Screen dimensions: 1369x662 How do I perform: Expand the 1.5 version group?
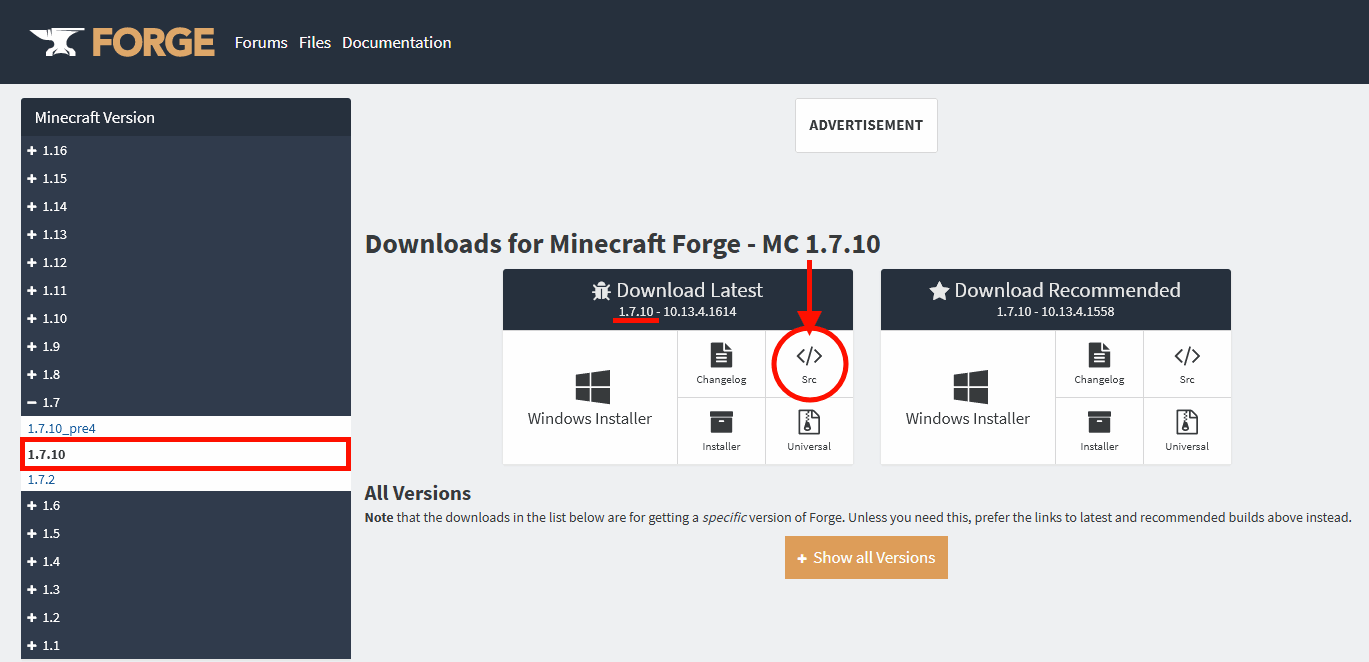(x=186, y=533)
